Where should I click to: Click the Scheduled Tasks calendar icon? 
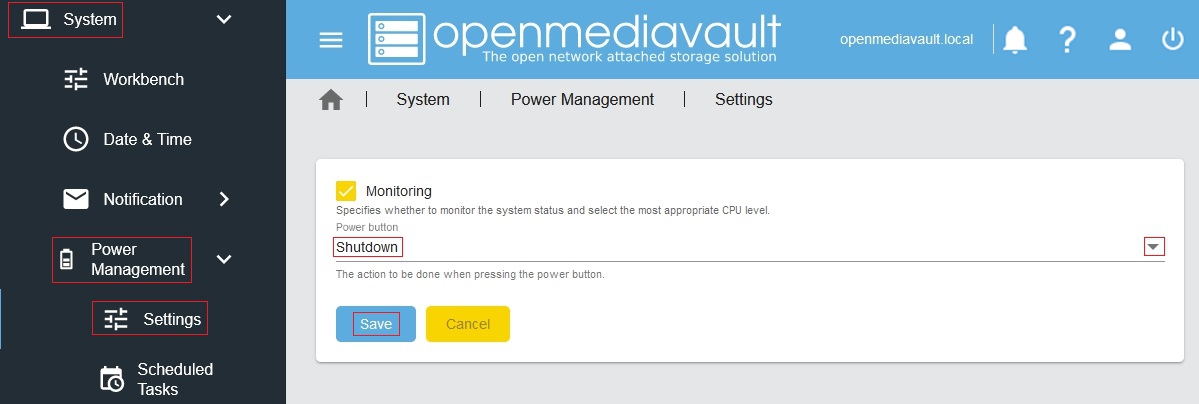click(x=112, y=379)
